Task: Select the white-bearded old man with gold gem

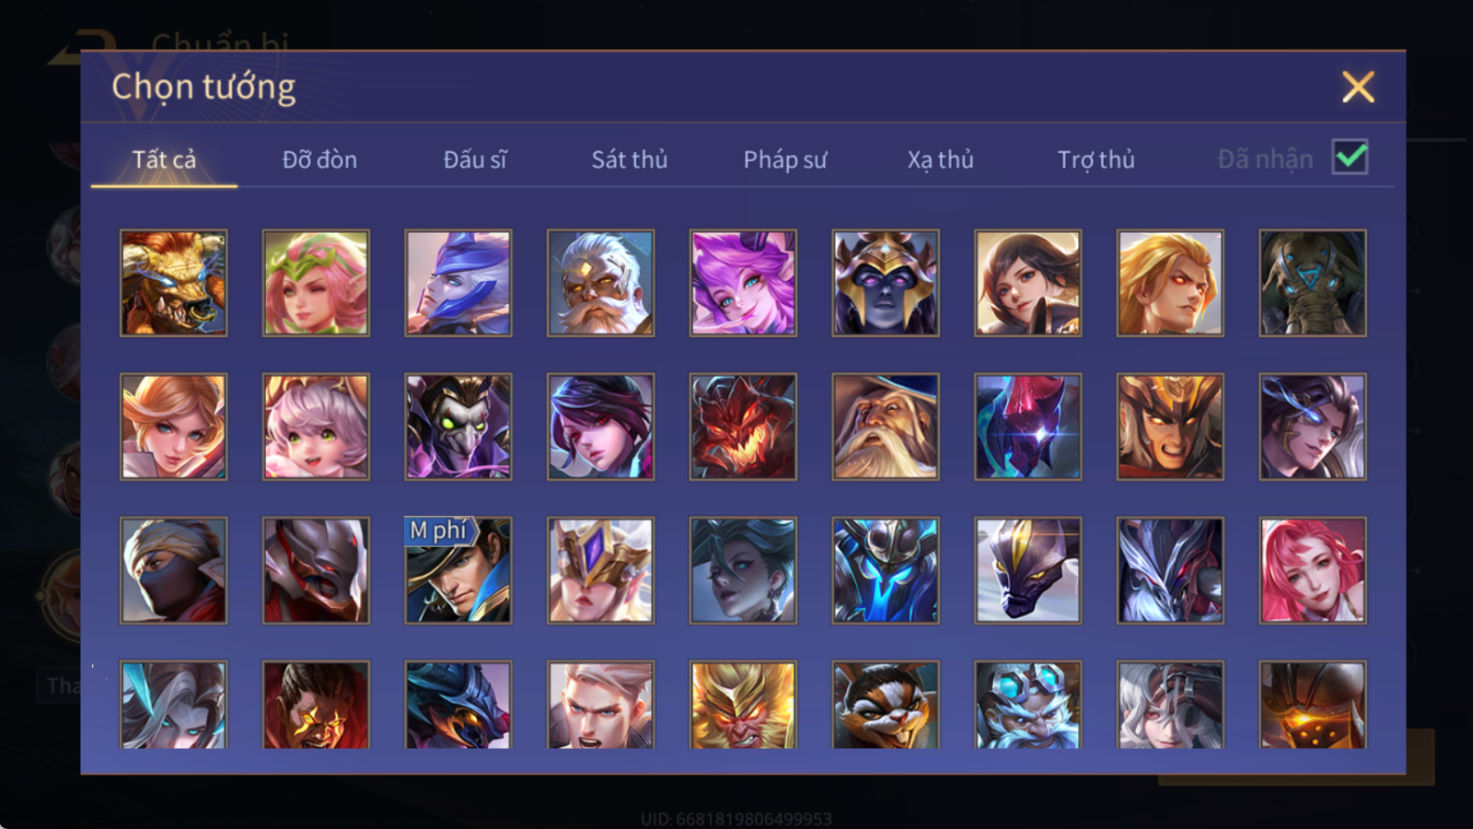Action: pyautogui.click(x=601, y=283)
